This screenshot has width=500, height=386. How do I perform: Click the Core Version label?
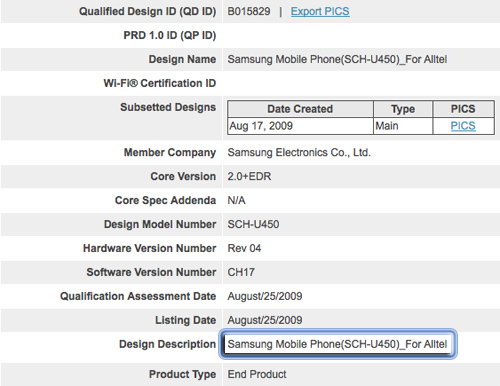coord(183,176)
